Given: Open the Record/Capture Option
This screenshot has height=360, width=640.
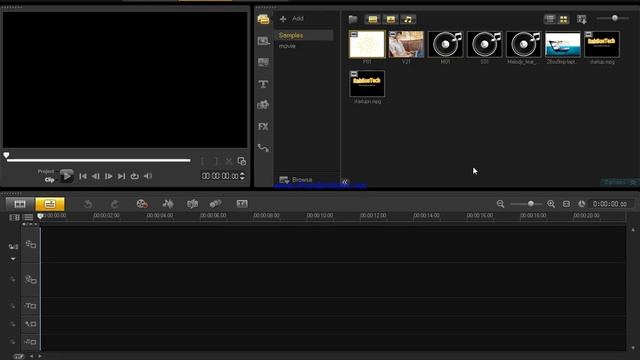Looking at the screenshot, I should click(142, 204).
